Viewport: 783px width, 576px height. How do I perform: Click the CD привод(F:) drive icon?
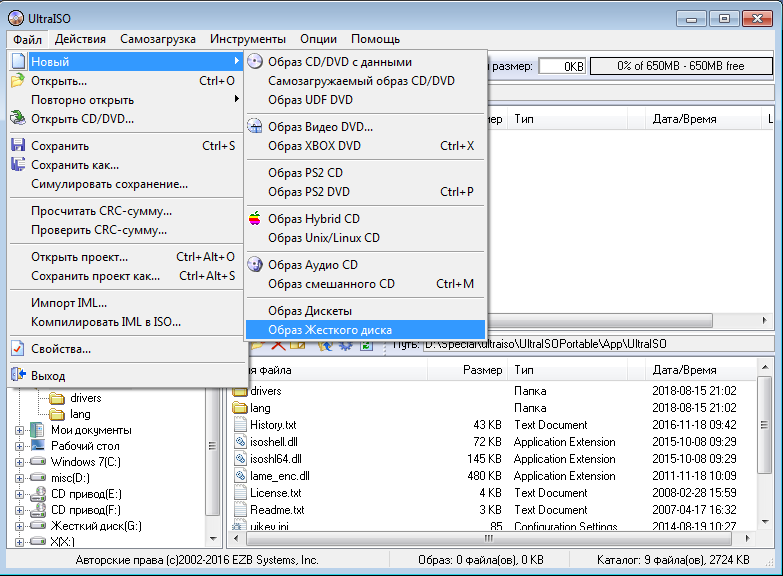click(x=38, y=510)
